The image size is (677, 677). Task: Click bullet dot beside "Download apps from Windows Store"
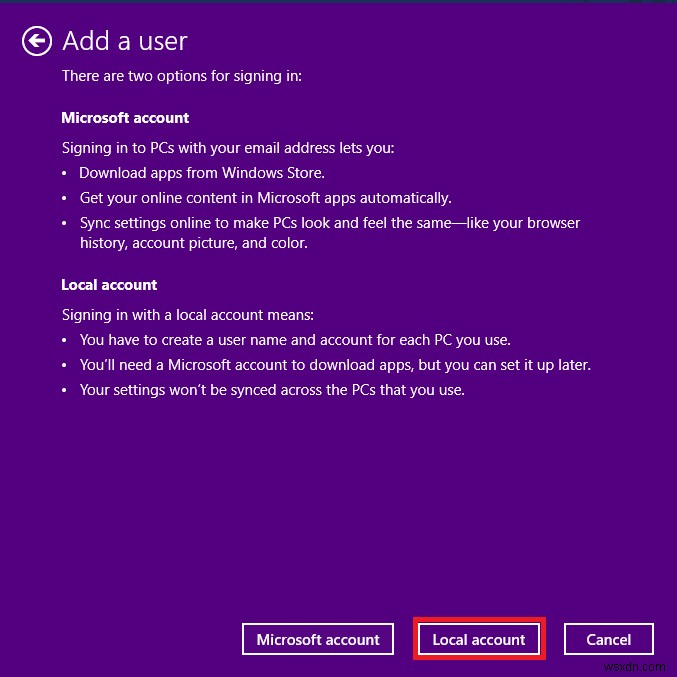point(65,174)
